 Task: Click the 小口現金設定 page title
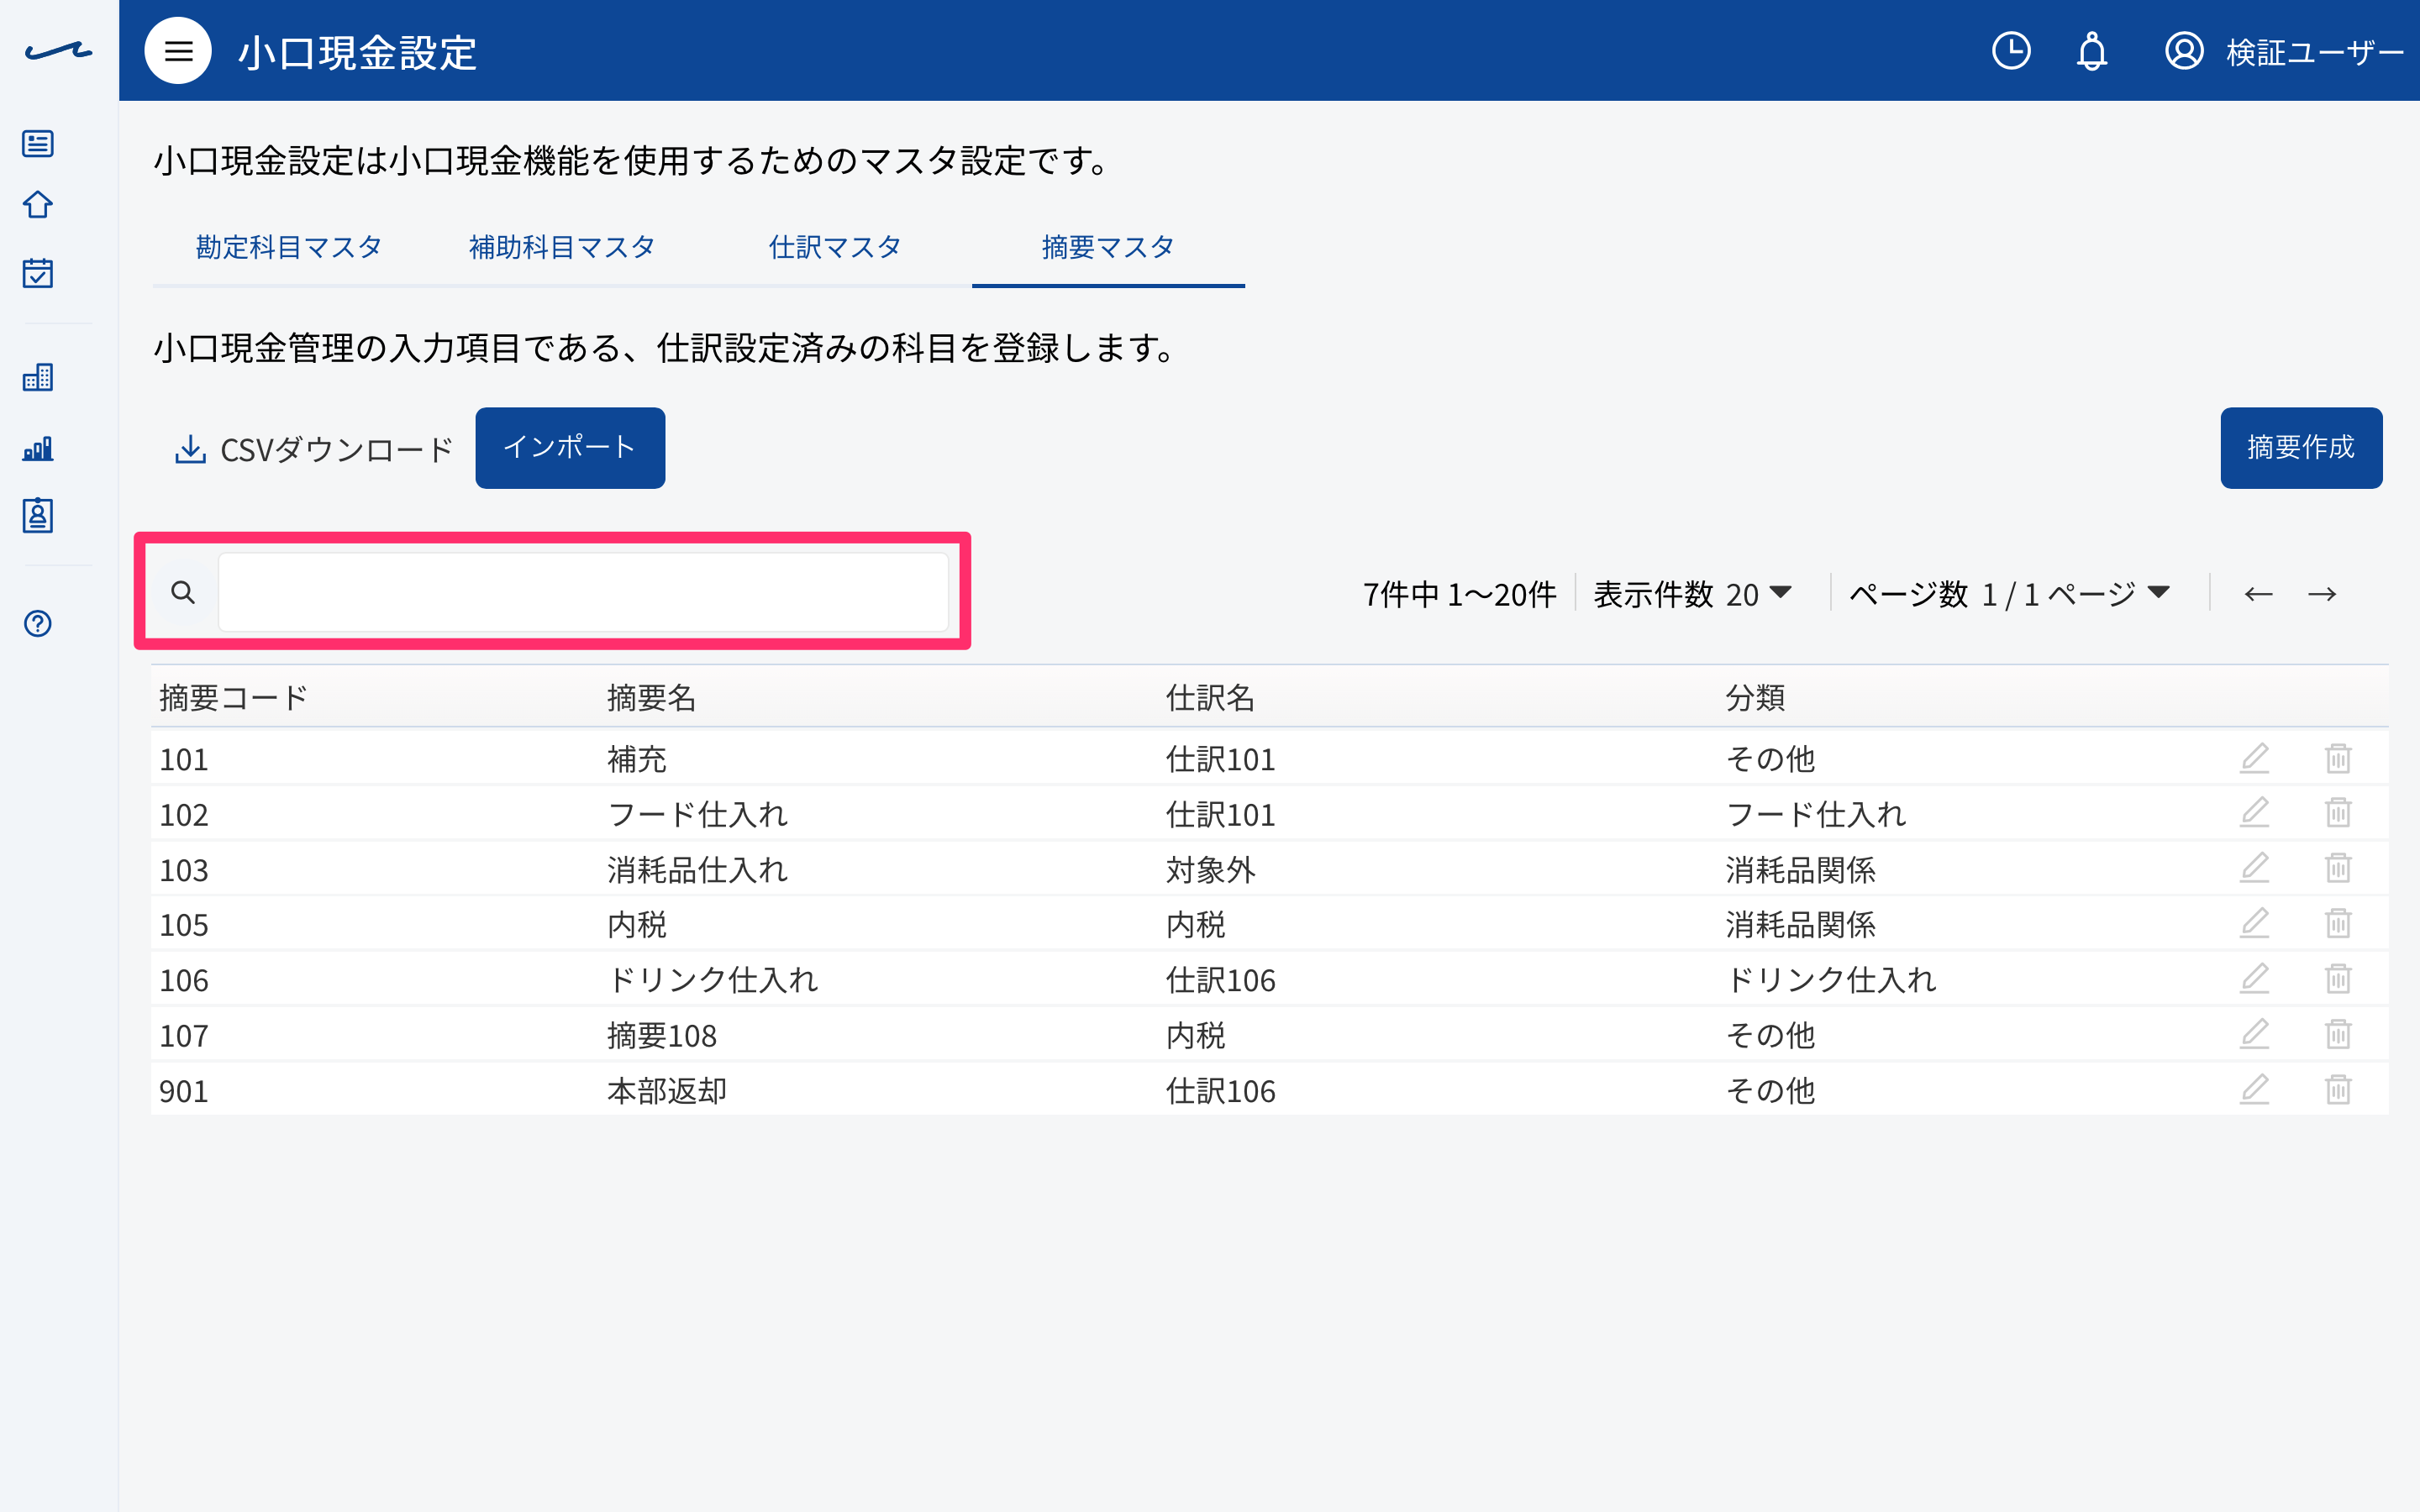click(x=357, y=53)
